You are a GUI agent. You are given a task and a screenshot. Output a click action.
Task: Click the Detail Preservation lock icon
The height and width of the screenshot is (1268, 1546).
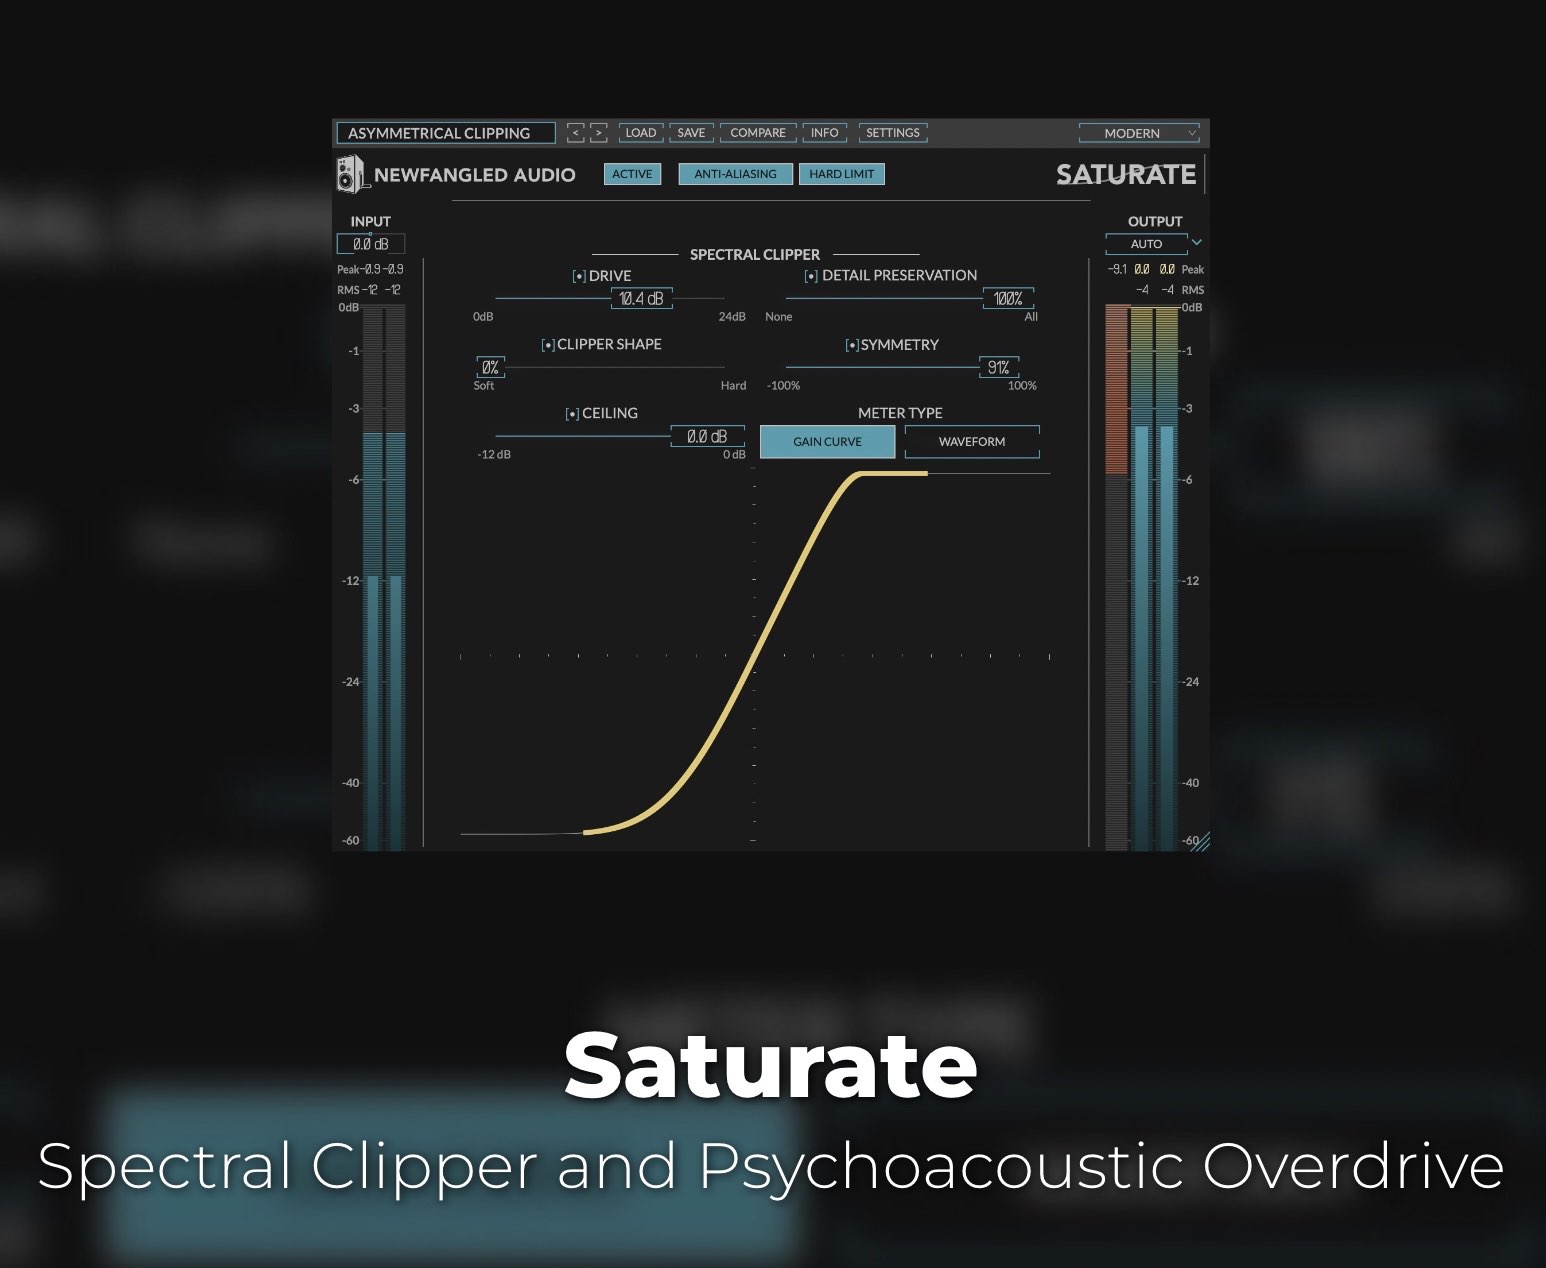tap(811, 277)
